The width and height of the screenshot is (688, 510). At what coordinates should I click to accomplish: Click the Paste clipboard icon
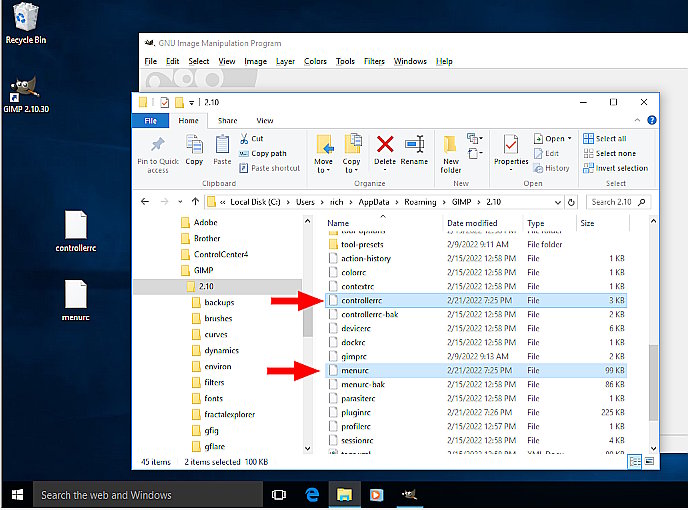(x=222, y=145)
